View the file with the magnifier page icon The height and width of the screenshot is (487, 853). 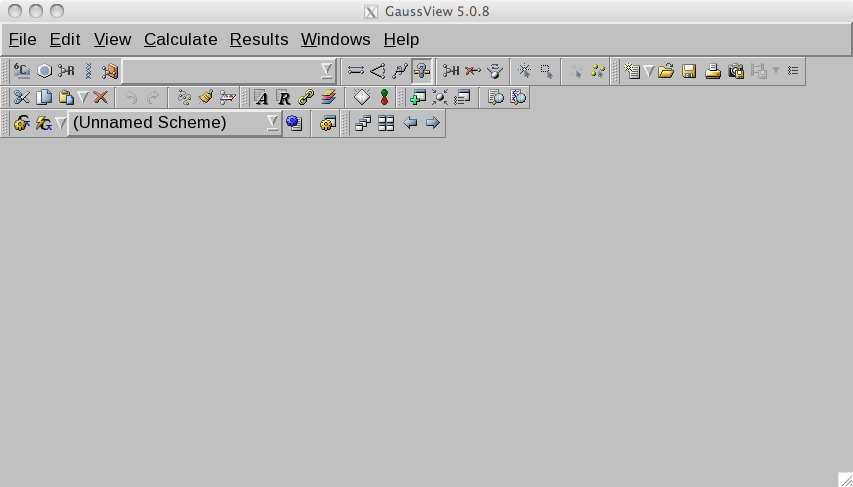(x=496, y=97)
